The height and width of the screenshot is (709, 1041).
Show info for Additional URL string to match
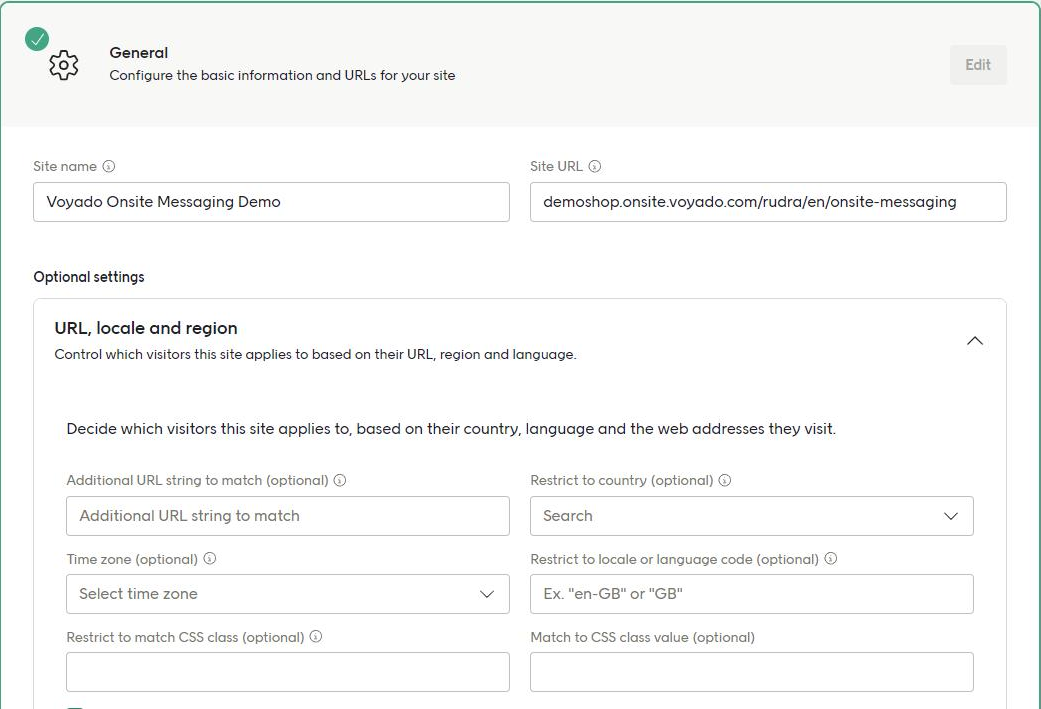340,480
